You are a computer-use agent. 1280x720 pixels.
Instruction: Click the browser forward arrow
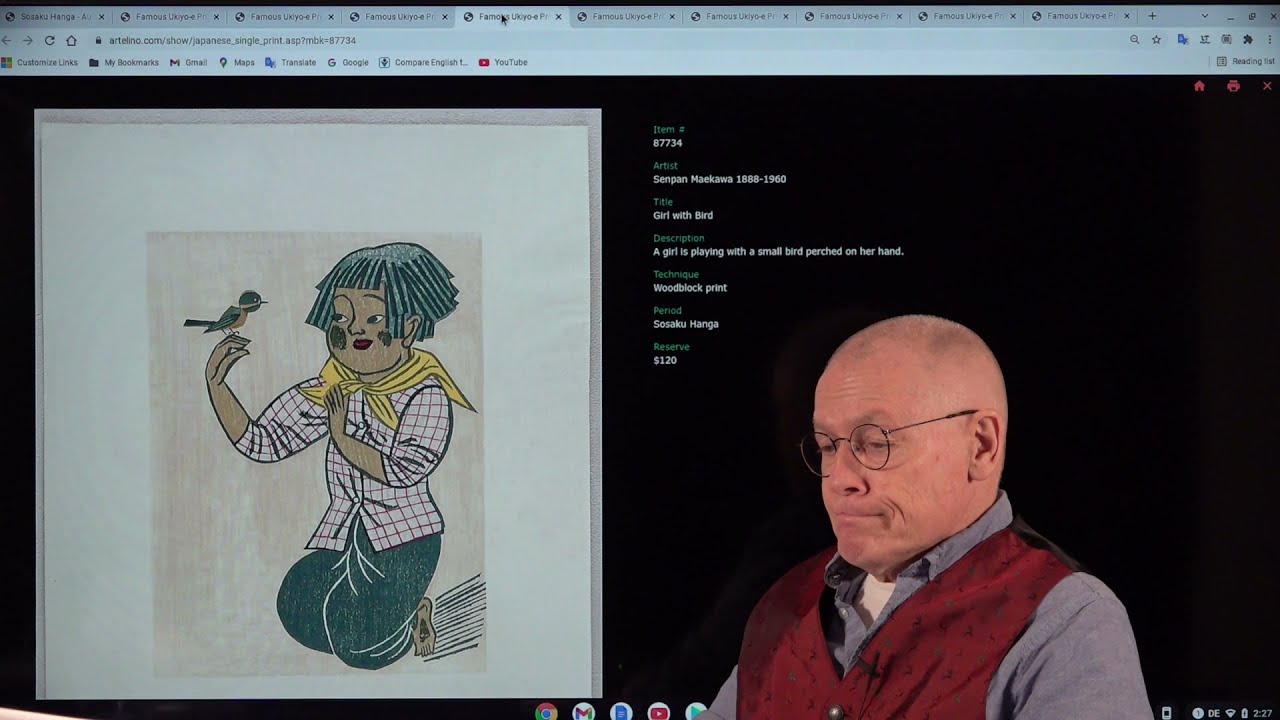pos(27,40)
